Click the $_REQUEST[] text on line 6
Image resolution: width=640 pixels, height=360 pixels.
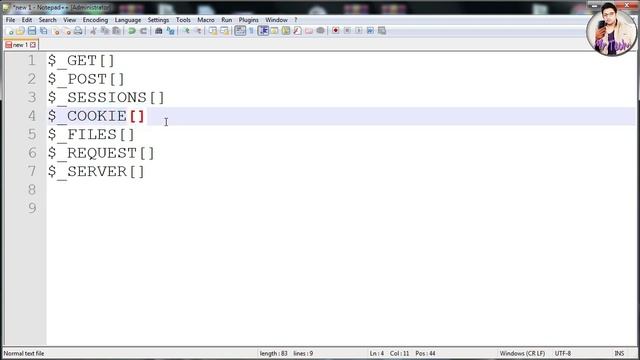point(101,153)
